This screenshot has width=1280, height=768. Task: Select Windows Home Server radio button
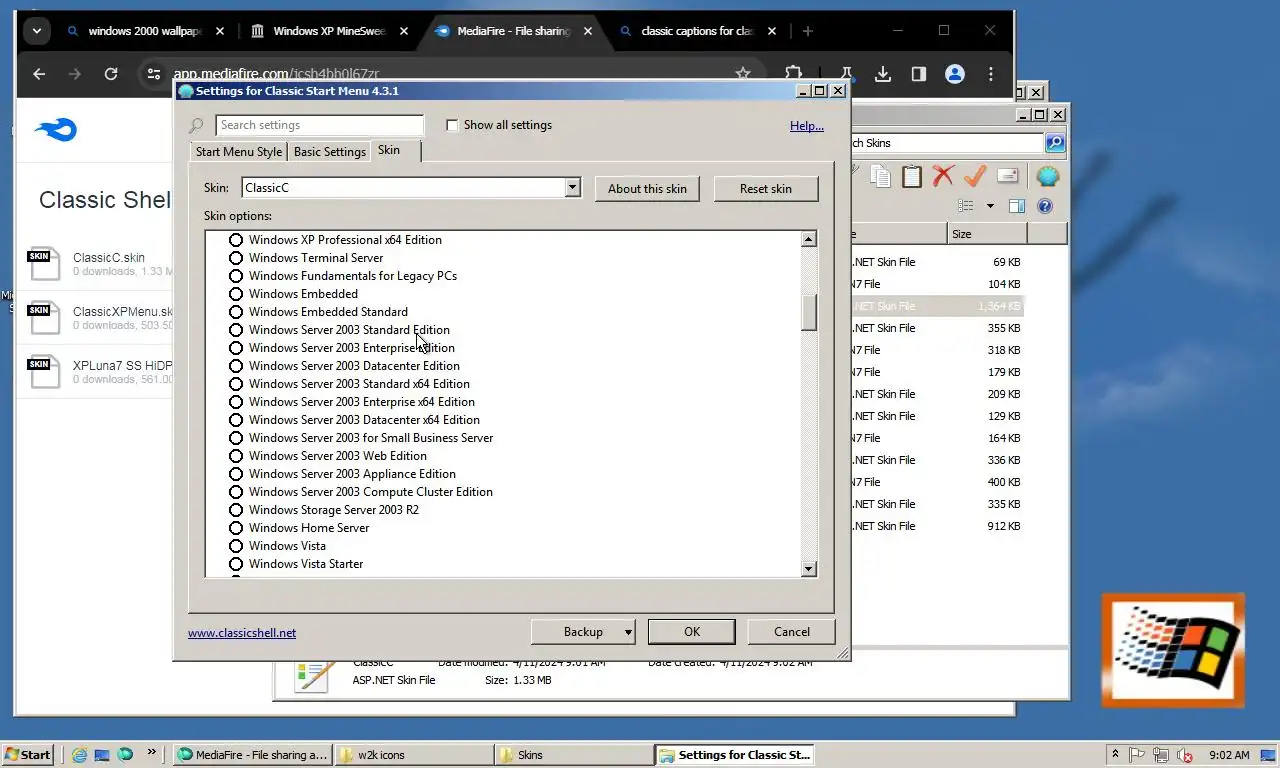pos(236,528)
